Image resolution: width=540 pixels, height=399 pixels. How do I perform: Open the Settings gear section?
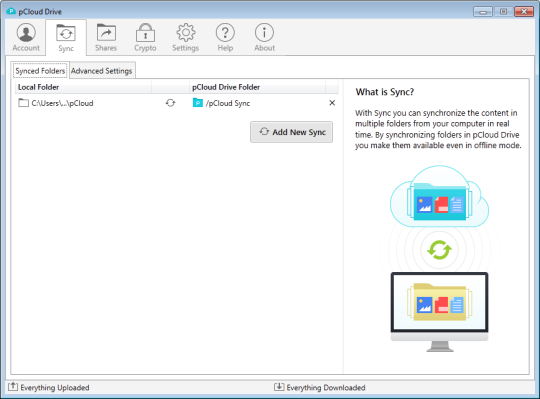pos(186,37)
